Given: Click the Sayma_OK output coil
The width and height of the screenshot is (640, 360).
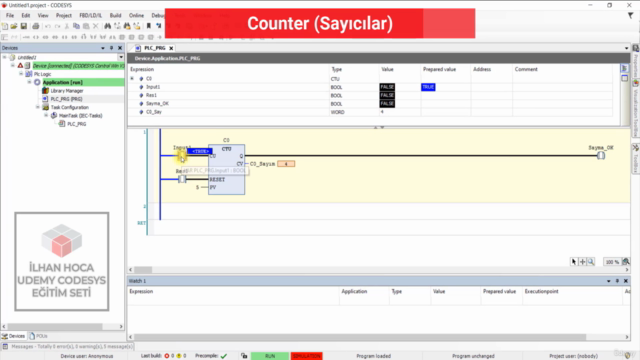Looking at the screenshot, I should click(601, 156).
